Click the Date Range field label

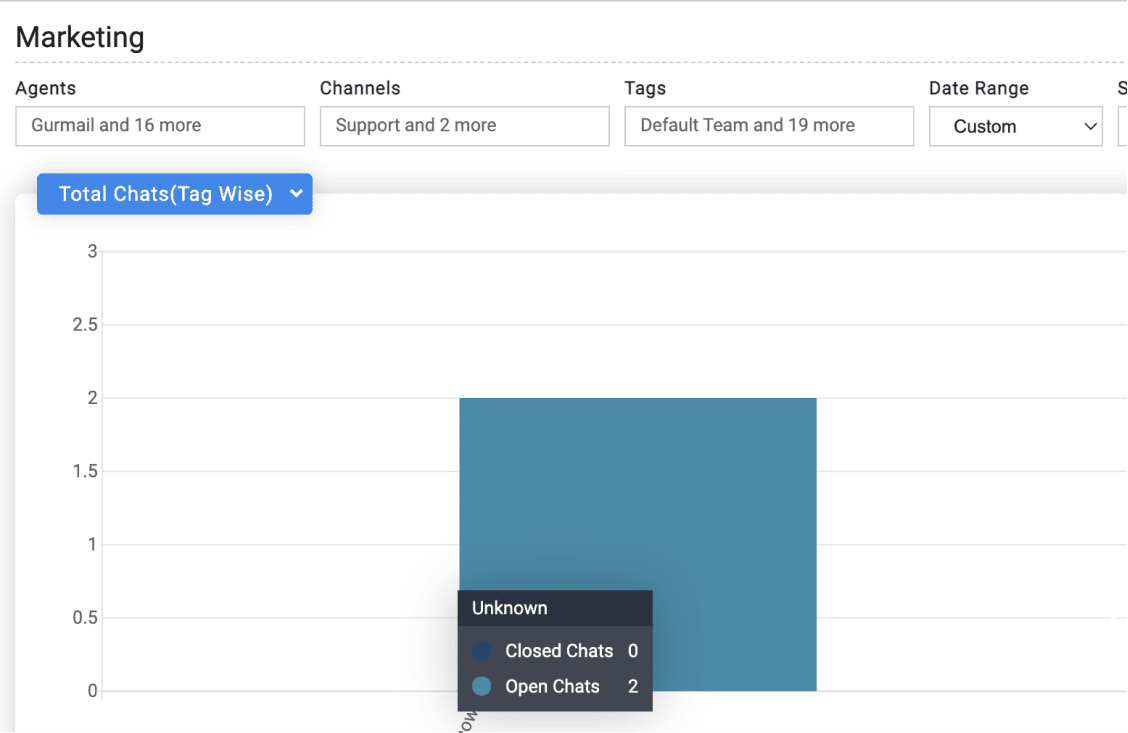click(x=978, y=88)
